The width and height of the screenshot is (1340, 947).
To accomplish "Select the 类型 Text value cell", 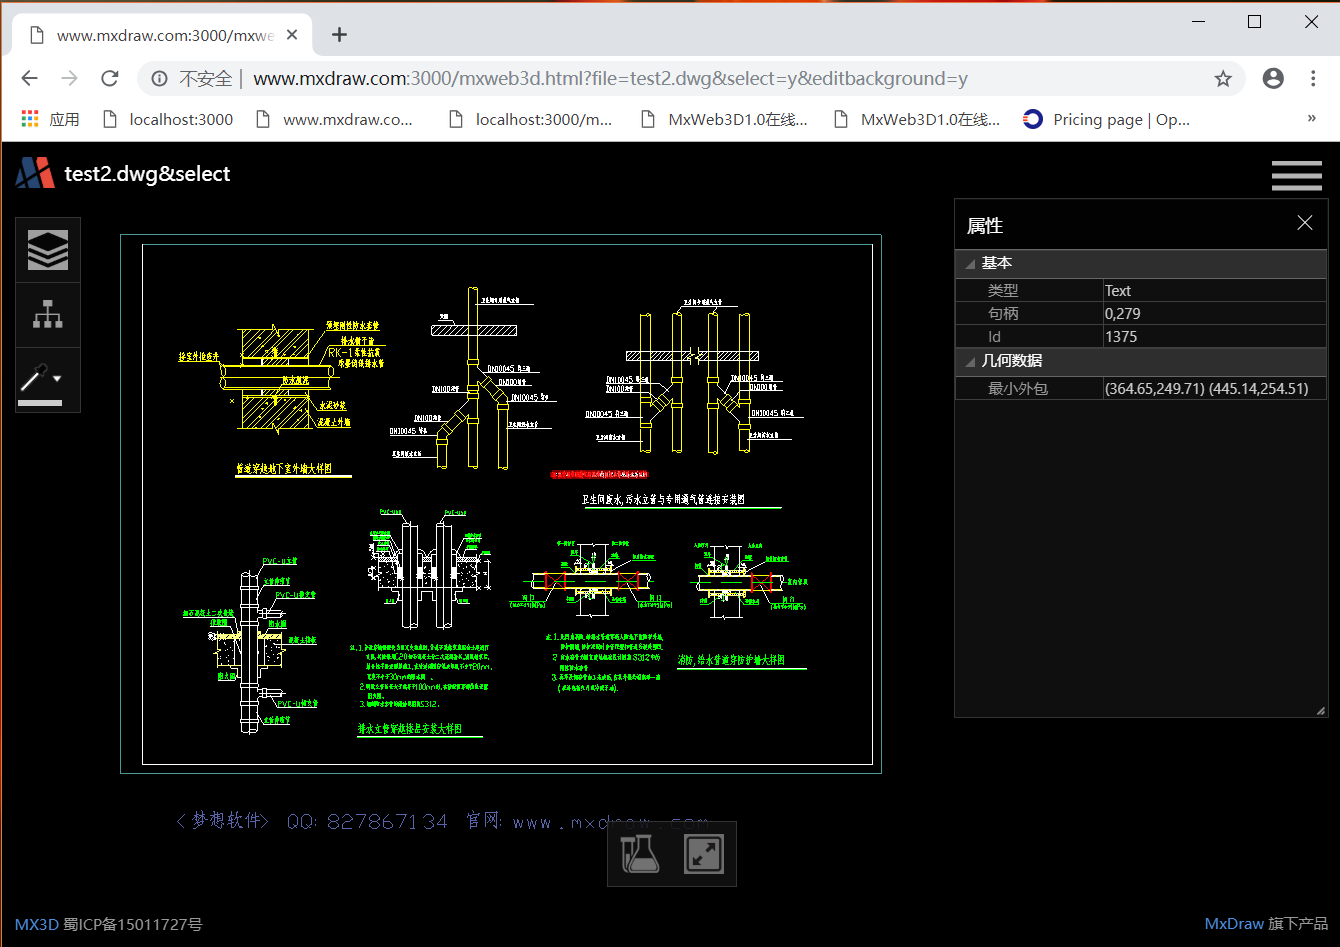I will [1214, 290].
